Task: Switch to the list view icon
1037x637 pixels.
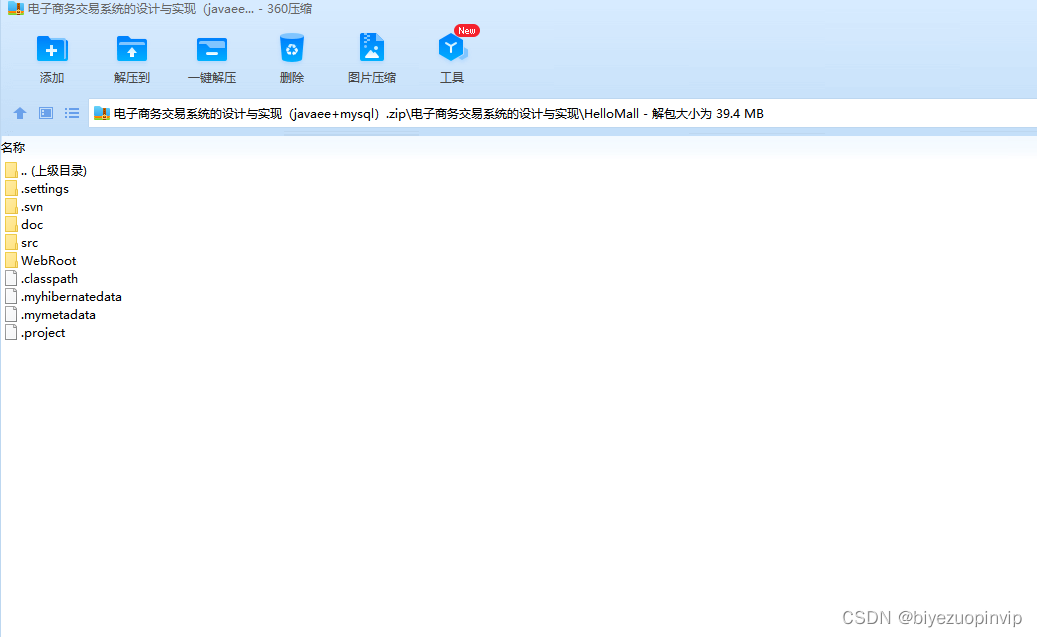Action: pos(71,113)
